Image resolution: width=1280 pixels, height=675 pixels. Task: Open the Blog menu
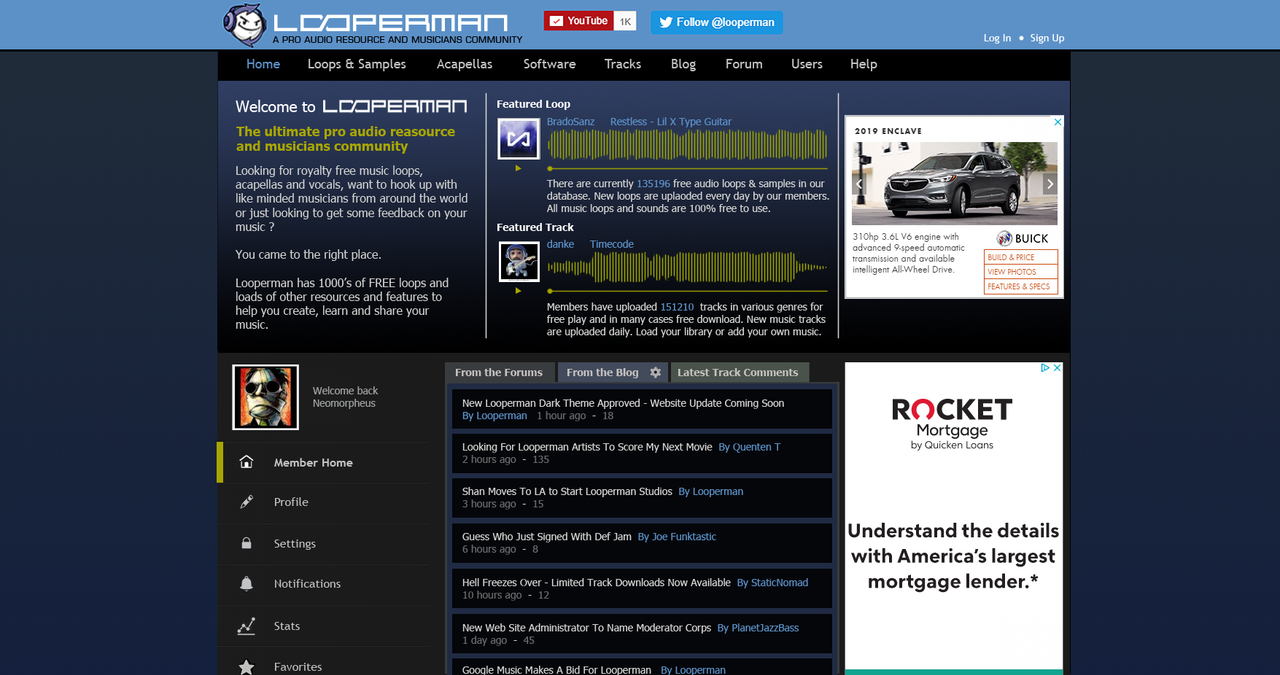tap(684, 64)
